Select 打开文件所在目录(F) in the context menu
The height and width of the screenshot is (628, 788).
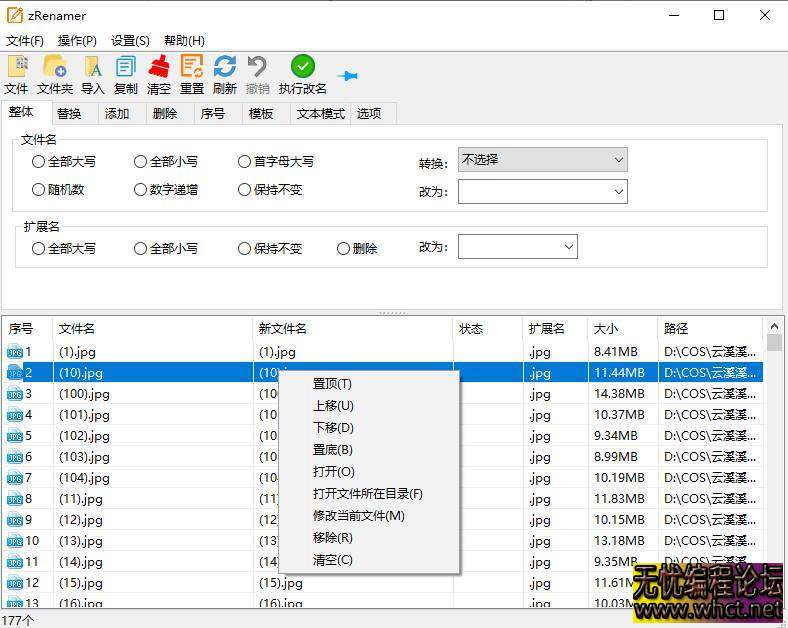(x=367, y=494)
